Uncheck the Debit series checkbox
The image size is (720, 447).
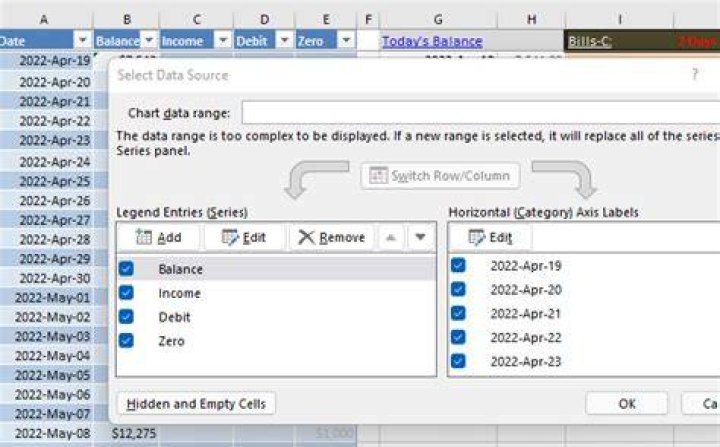coord(126,317)
